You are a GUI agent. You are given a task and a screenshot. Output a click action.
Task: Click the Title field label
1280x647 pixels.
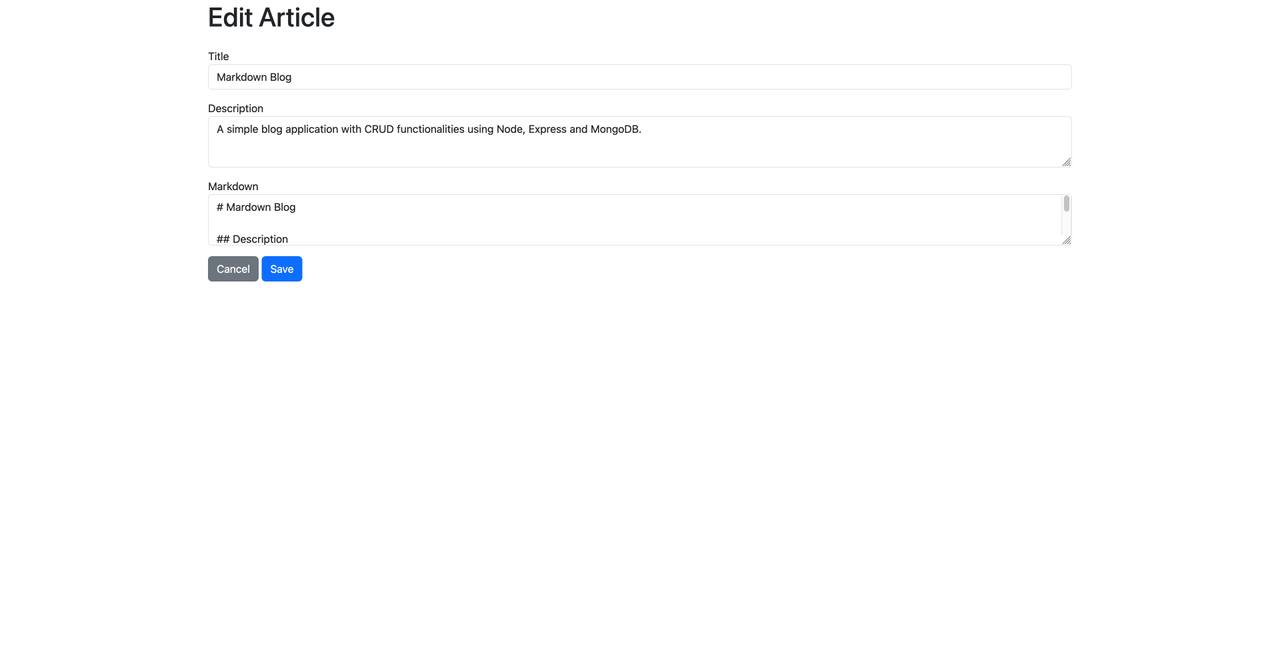(218, 56)
